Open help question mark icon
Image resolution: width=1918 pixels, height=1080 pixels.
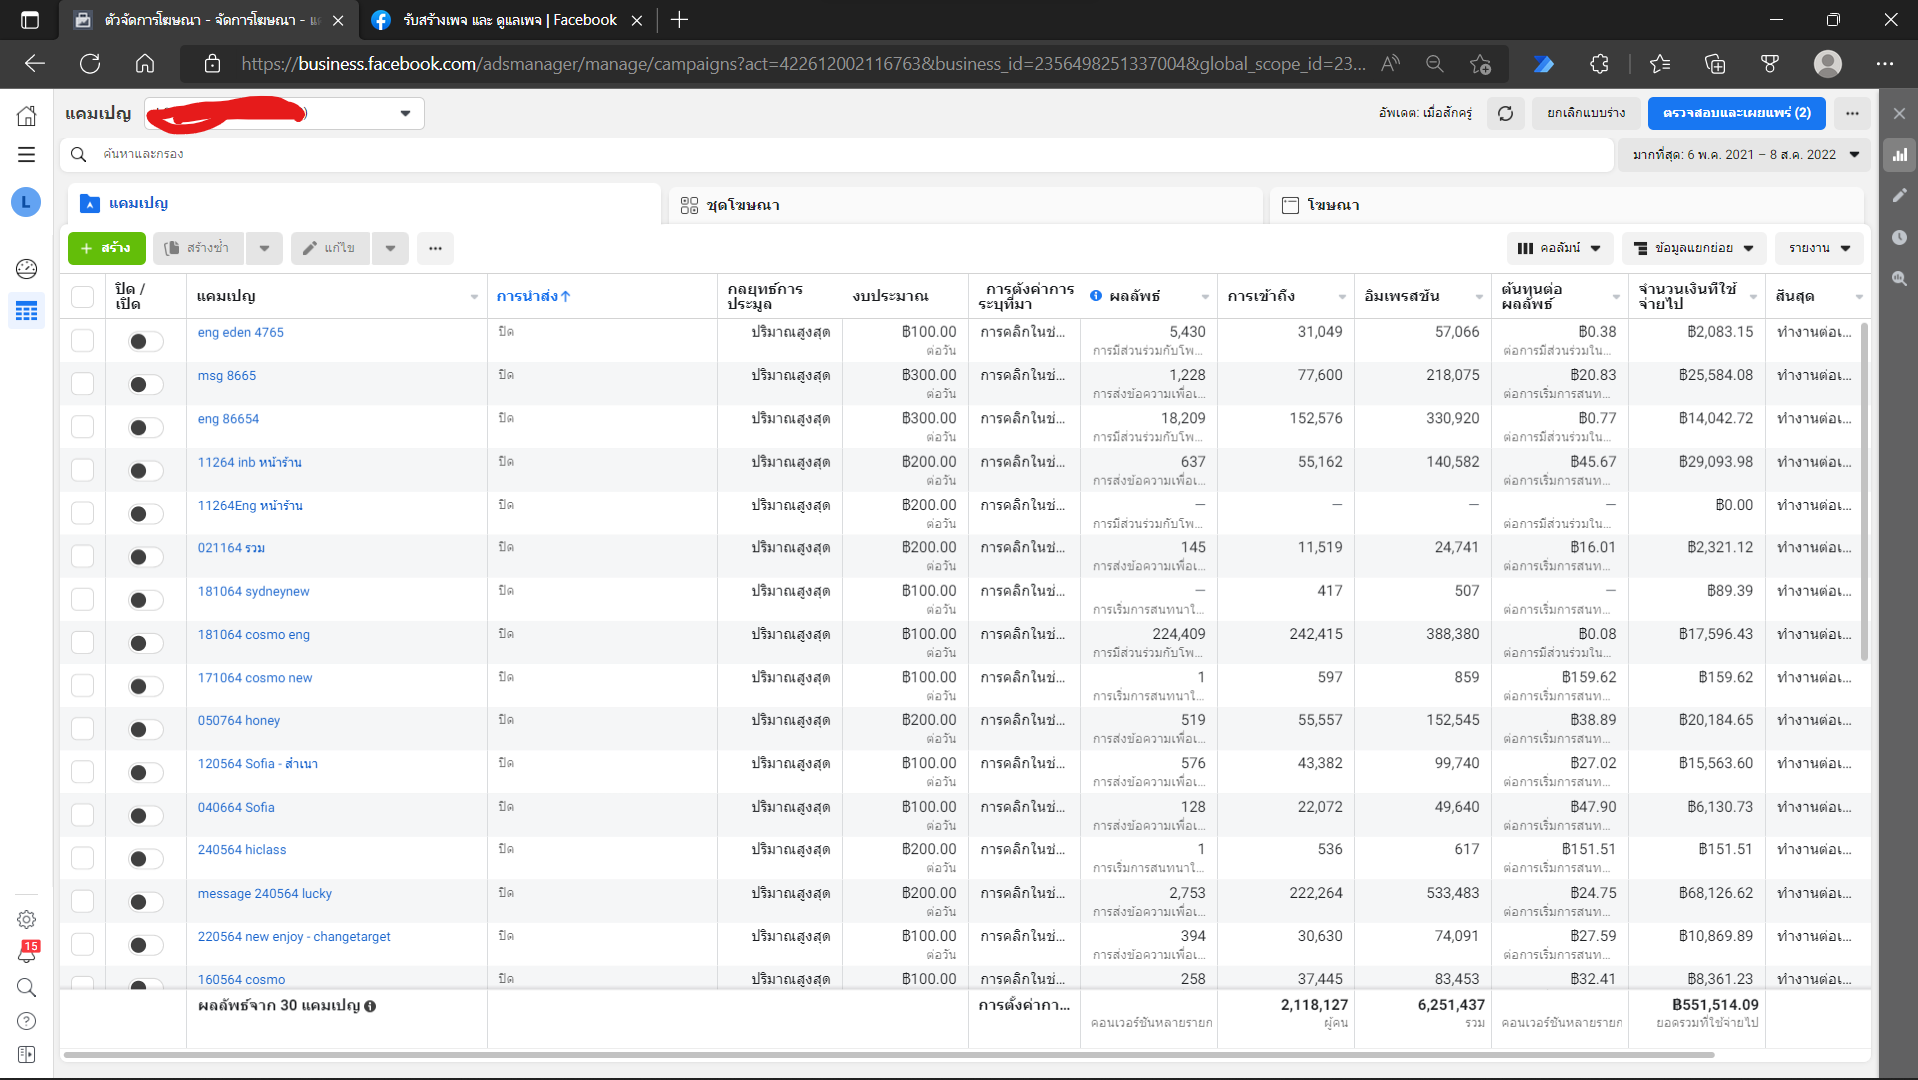[27, 1021]
